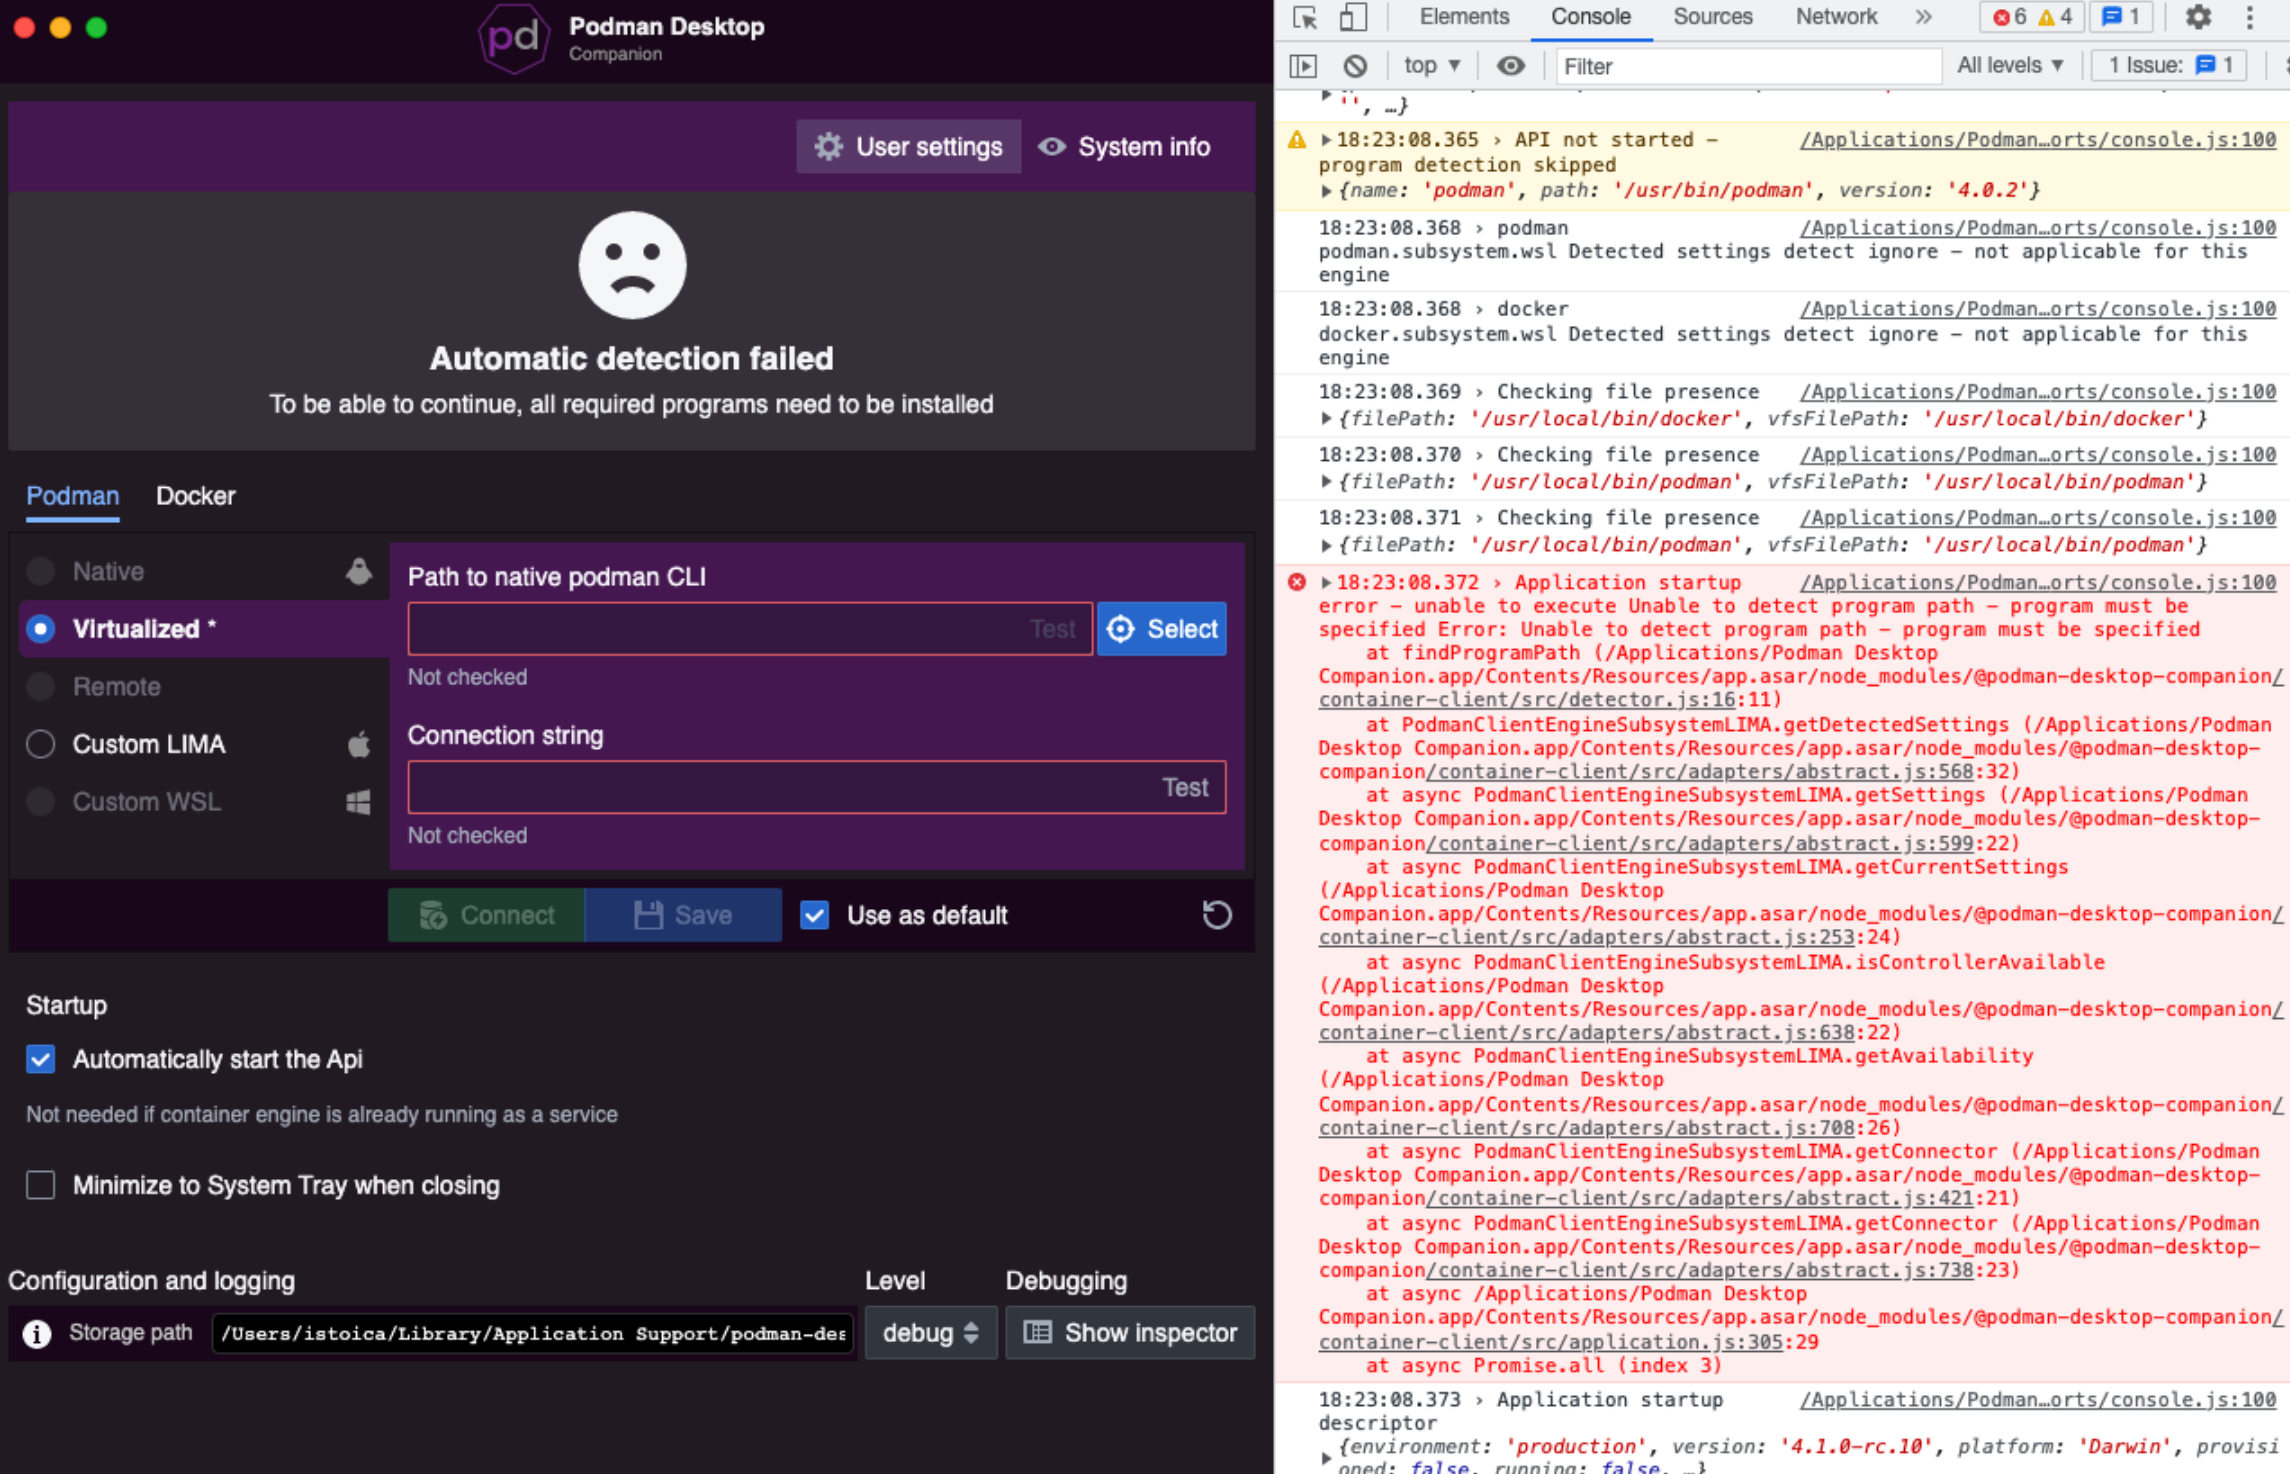This screenshot has height=1474, width=2290.
Task: Open the DevTools three-dot customize menu
Action: point(2248,17)
